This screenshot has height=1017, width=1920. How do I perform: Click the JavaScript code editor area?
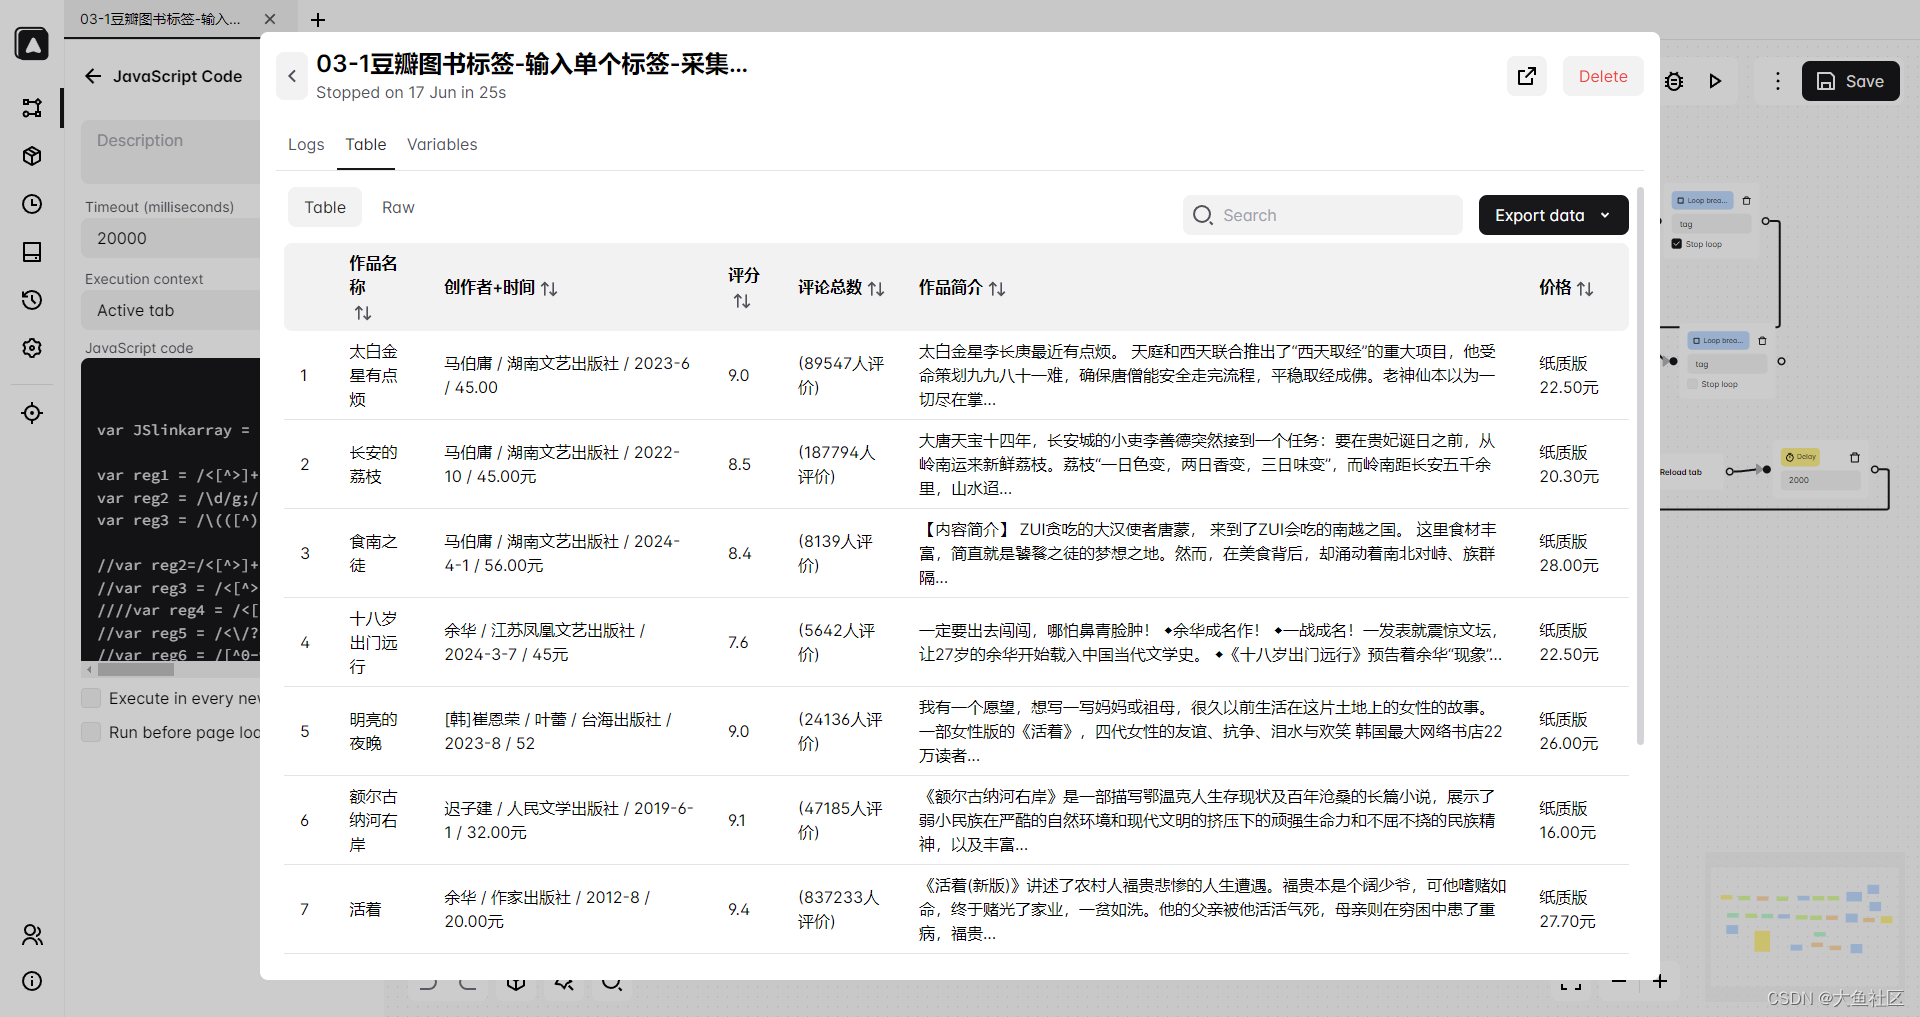(170, 509)
